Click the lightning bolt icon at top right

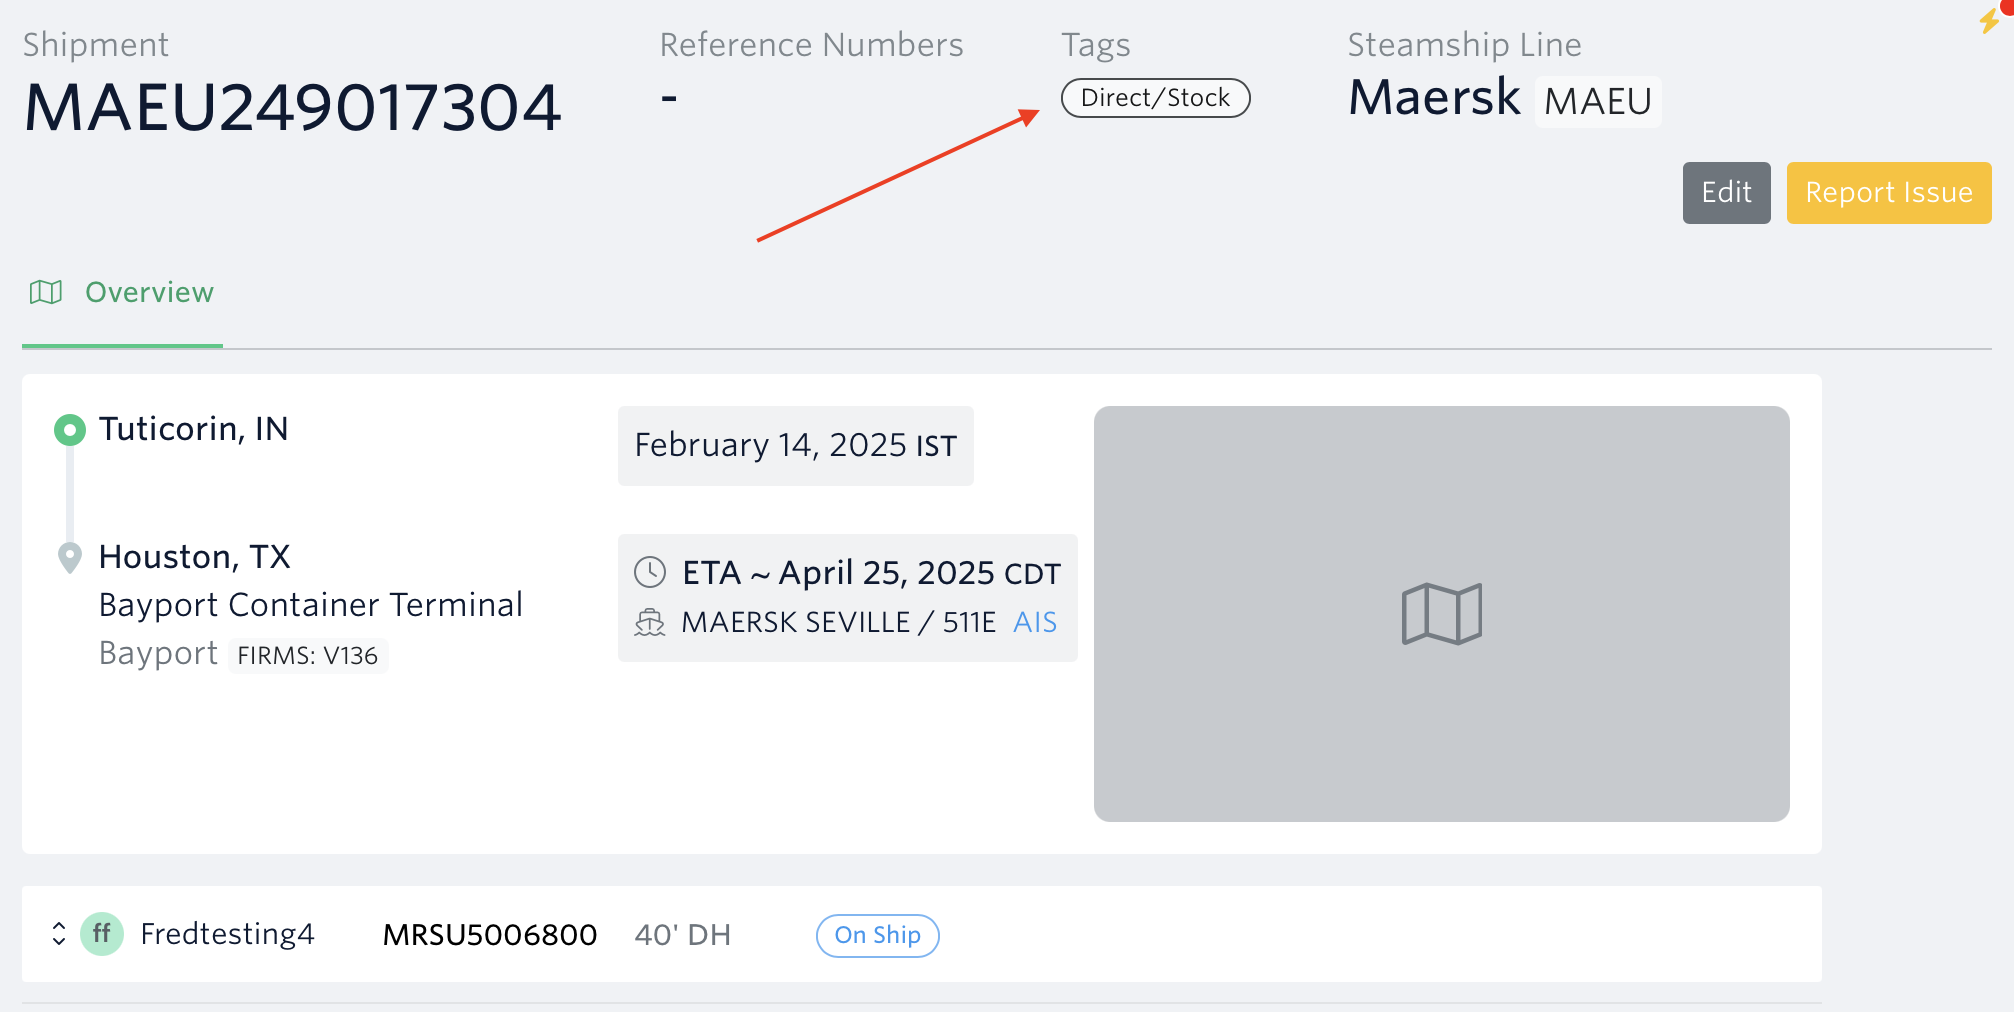click(1988, 20)
